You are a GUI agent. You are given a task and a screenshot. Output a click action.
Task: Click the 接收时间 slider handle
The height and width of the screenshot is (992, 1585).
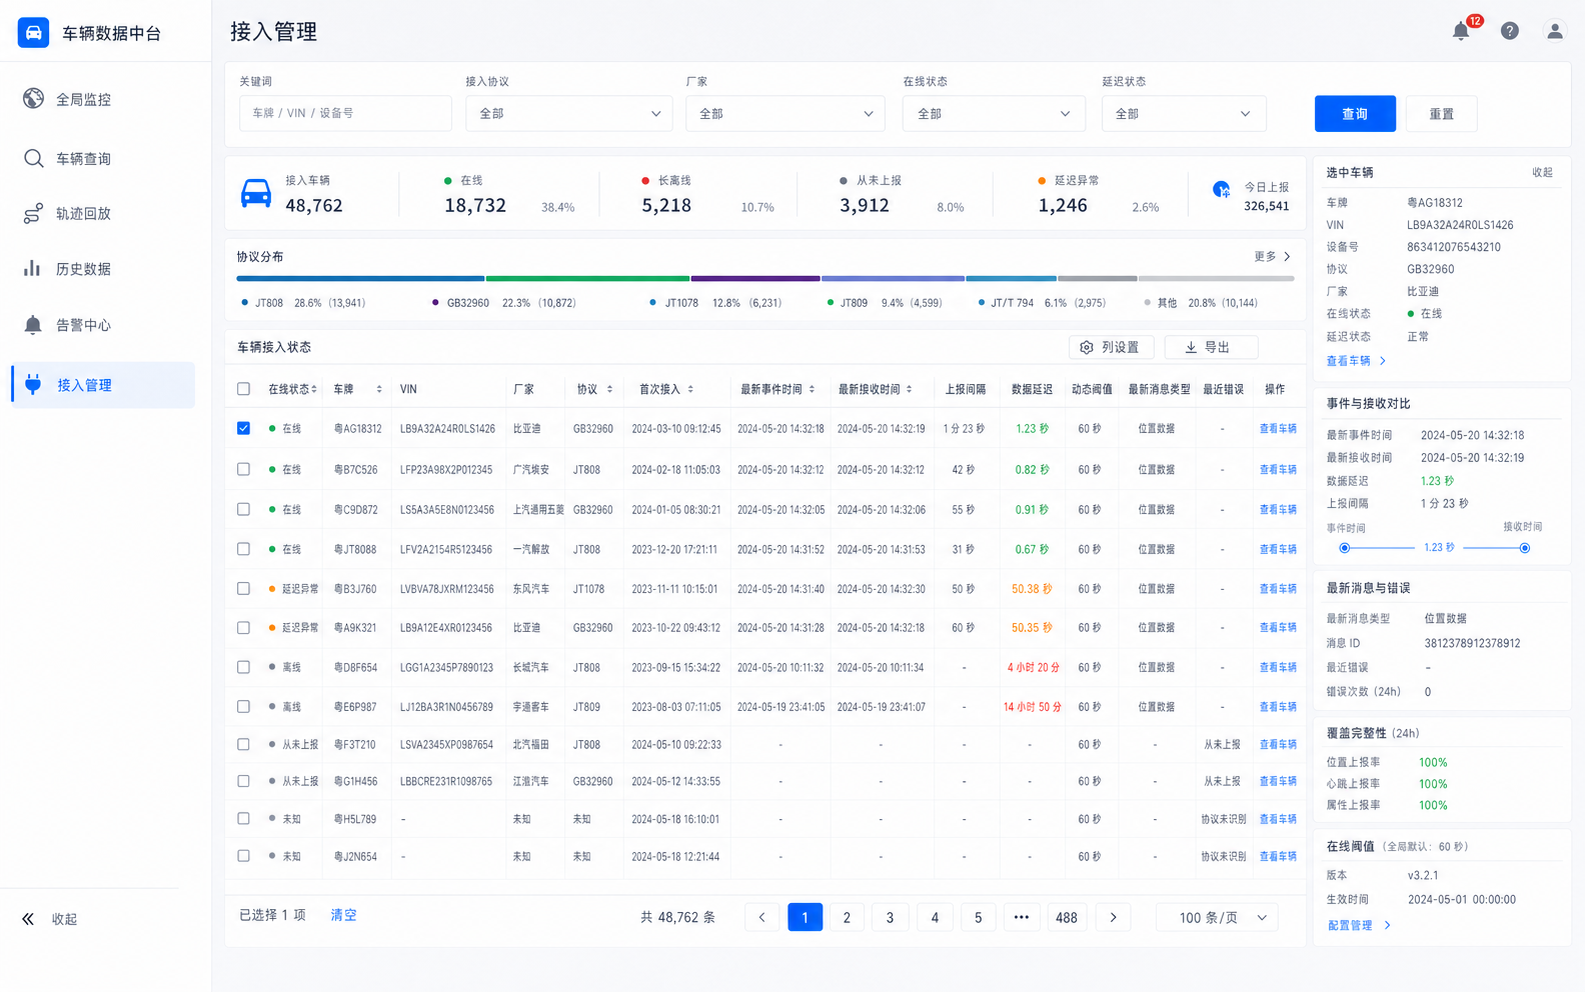click(x=1524, y=548)
